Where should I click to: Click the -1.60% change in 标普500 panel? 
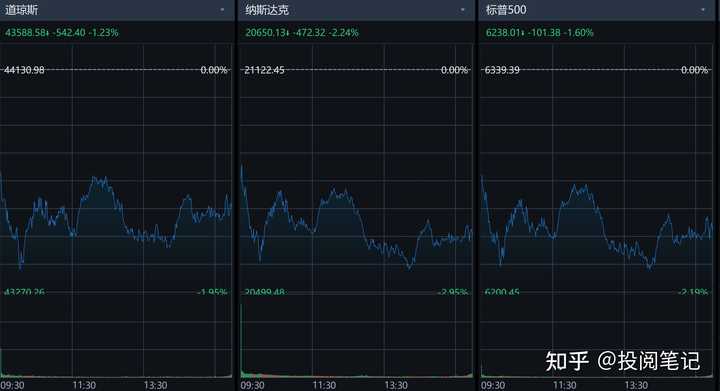pyautogui.click(x=579, y=33)
